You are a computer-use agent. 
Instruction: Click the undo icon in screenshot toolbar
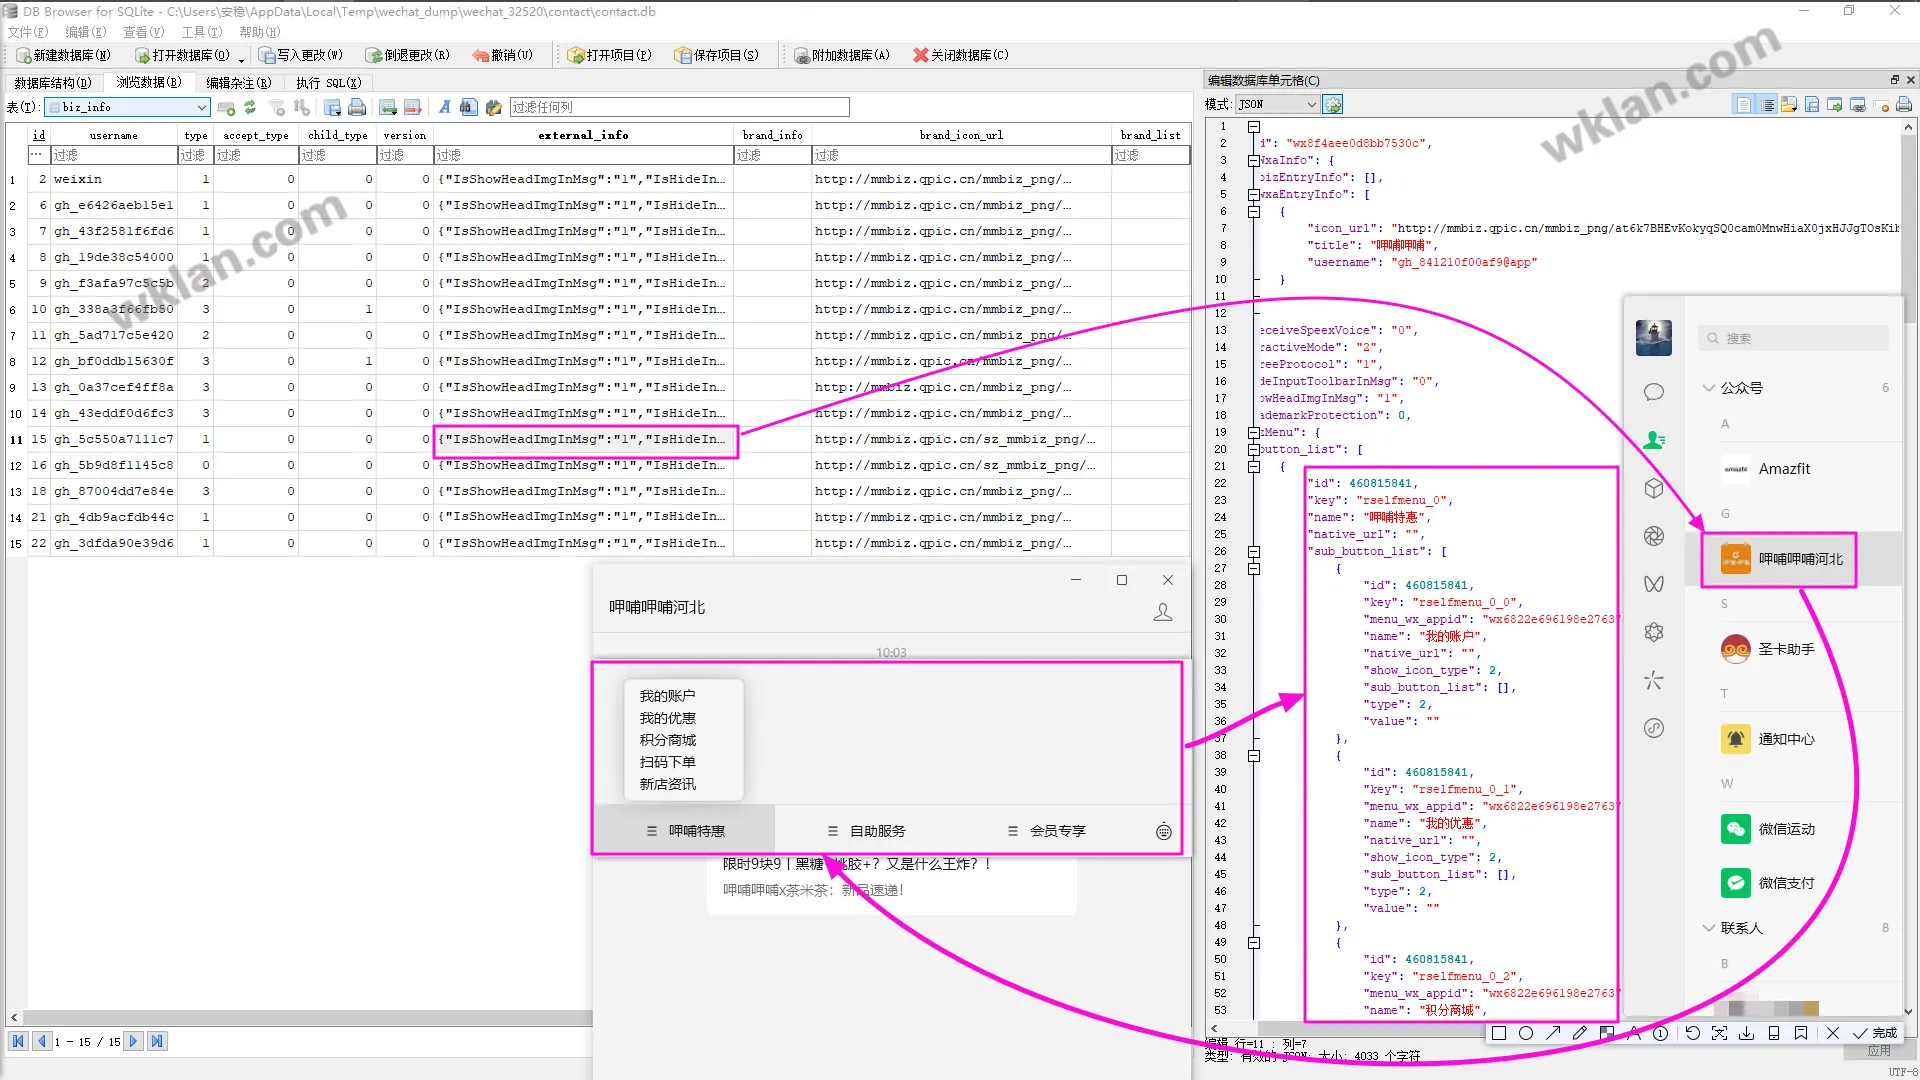[1692, 1033]
